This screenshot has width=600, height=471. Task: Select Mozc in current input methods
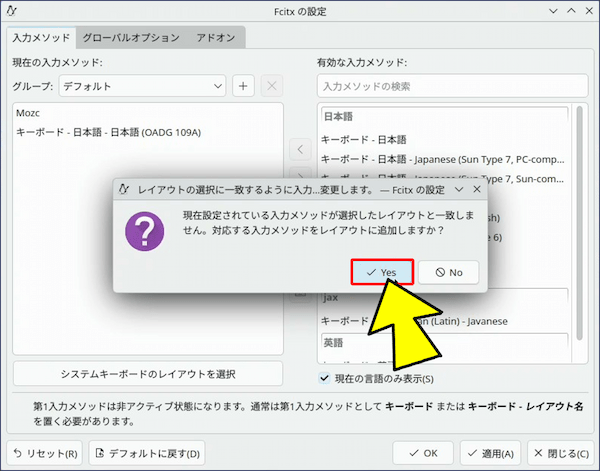coord(28,114)
